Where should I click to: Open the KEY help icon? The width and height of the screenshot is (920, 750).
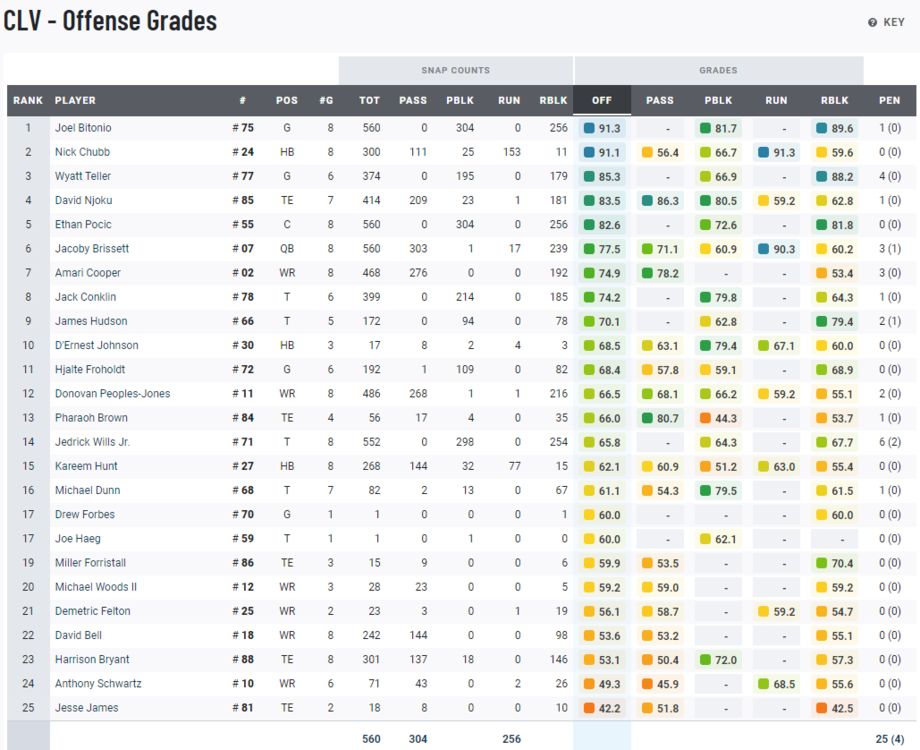click(872, 22)
